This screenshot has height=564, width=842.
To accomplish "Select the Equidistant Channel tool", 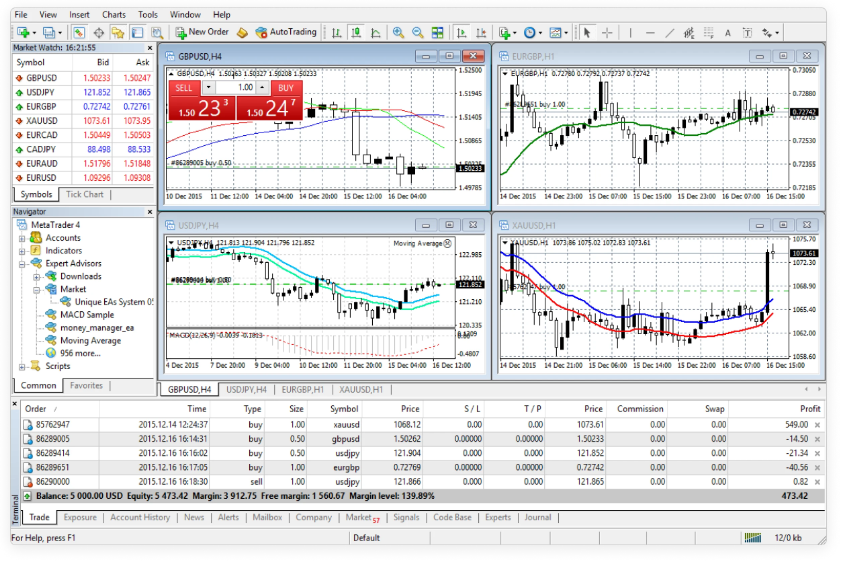I will [x=689, y=33].
